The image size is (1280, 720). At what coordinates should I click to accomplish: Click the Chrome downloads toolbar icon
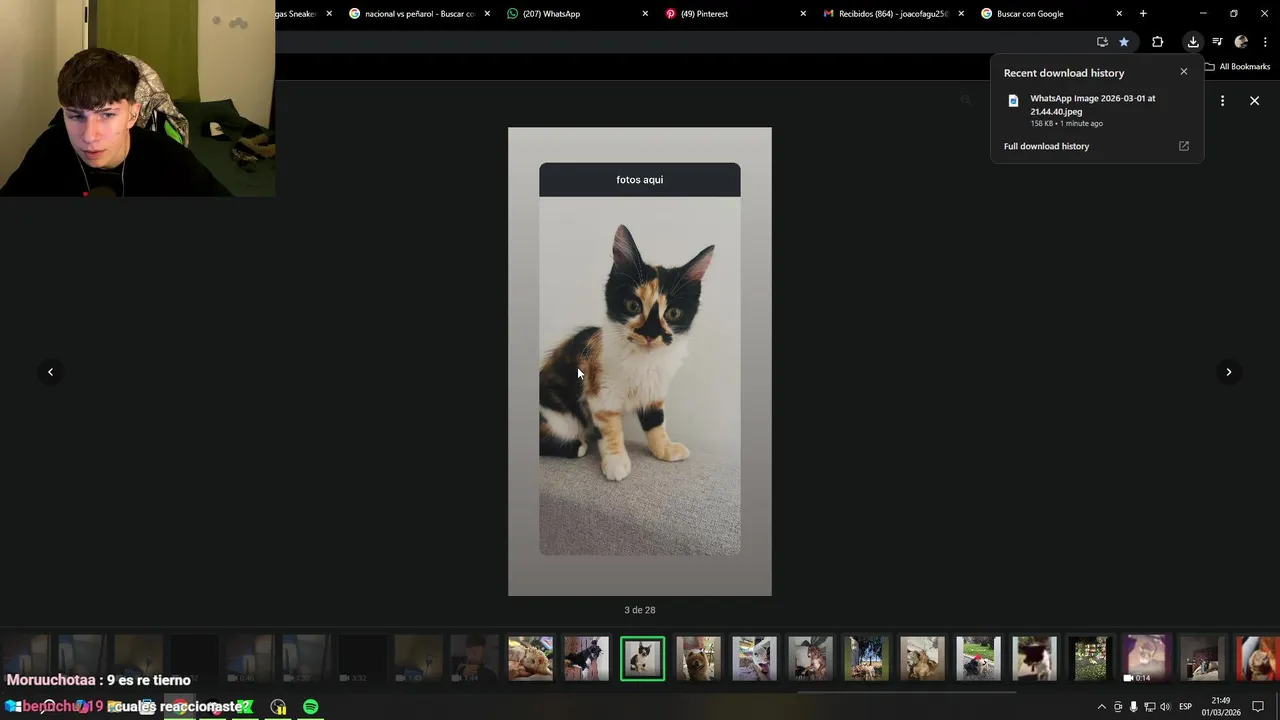pyautogui.click(x=1193, y=42)
